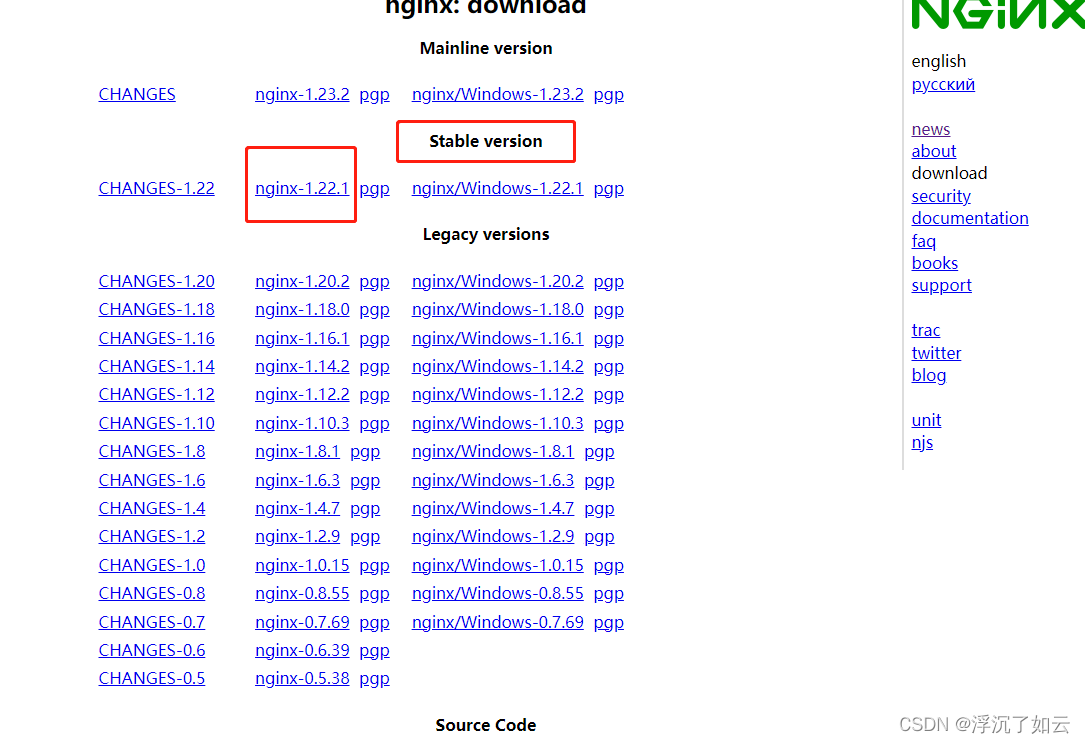Visit the trac link in sidebar

(x=926, y=330)
